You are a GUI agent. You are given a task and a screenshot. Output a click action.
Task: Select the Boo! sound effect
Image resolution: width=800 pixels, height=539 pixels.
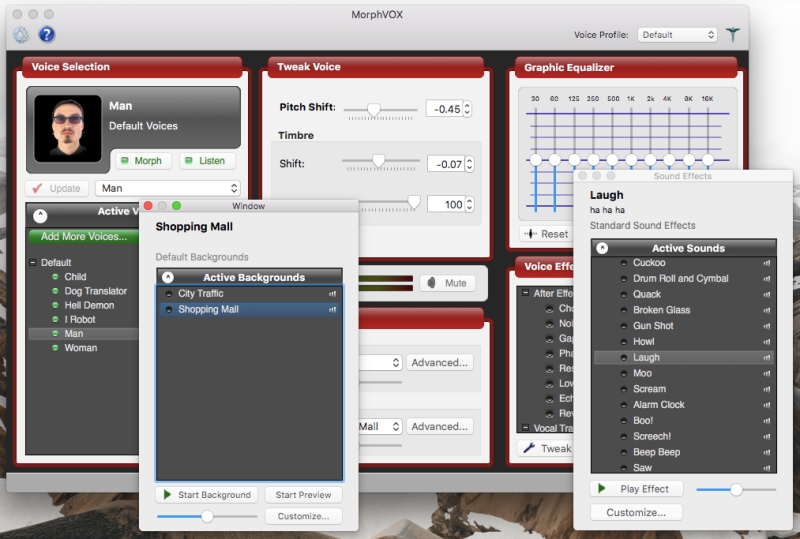(x=643, y=421)
